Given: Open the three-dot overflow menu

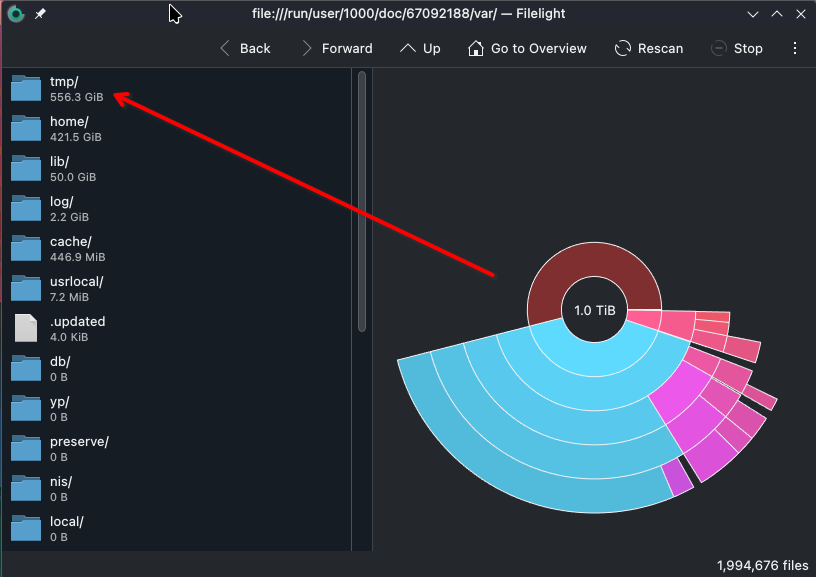Looking at the screenshot, I should click(795, 48).
